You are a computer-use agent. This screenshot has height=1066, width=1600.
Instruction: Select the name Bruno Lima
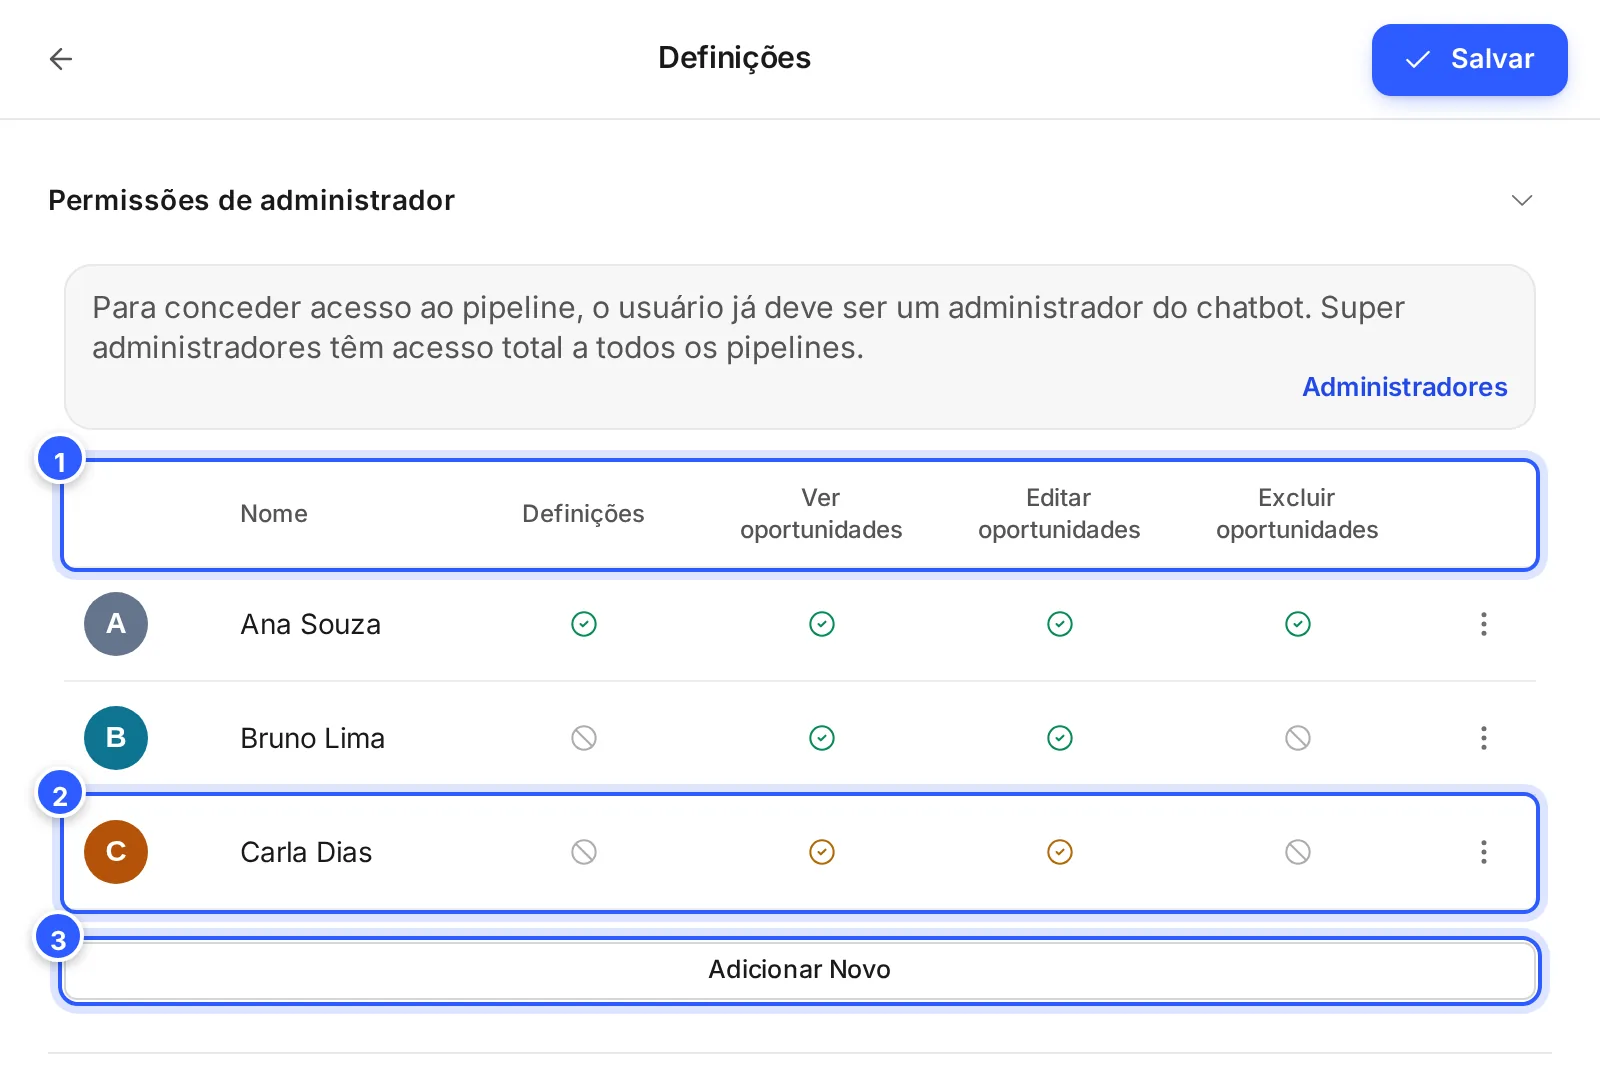point(313,738)
